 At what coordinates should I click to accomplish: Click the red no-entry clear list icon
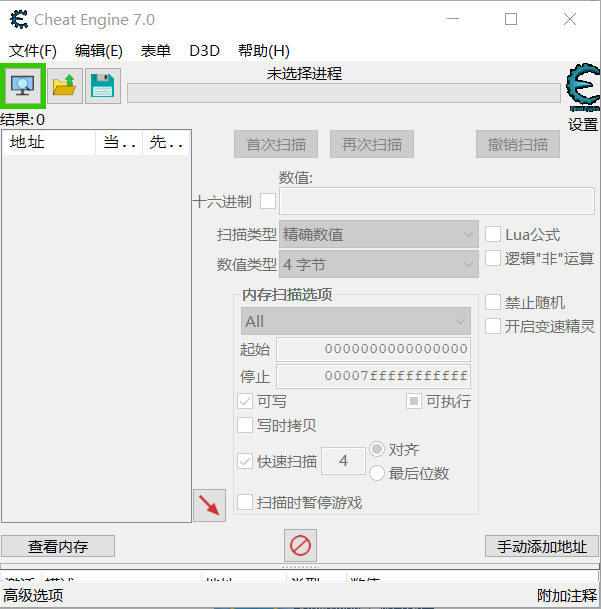tap(300, 545)
